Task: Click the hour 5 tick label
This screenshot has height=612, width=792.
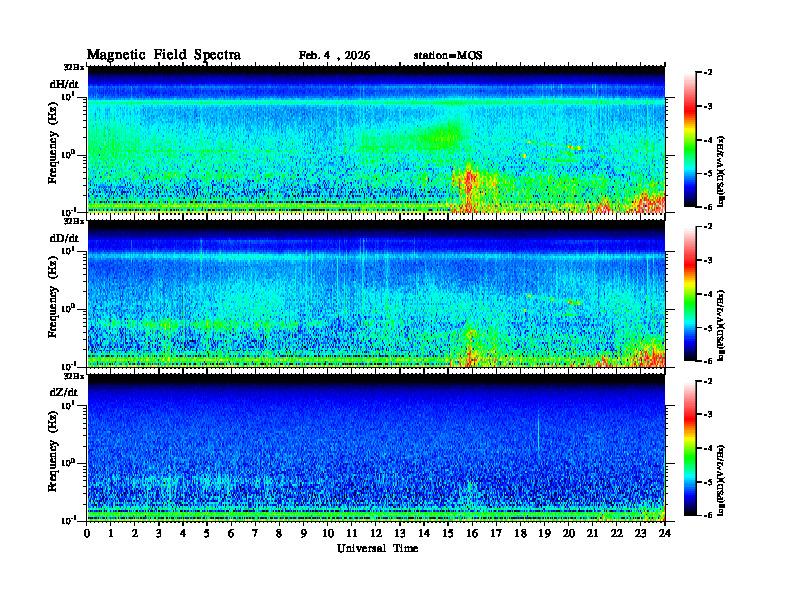Action: coord(207,534)
